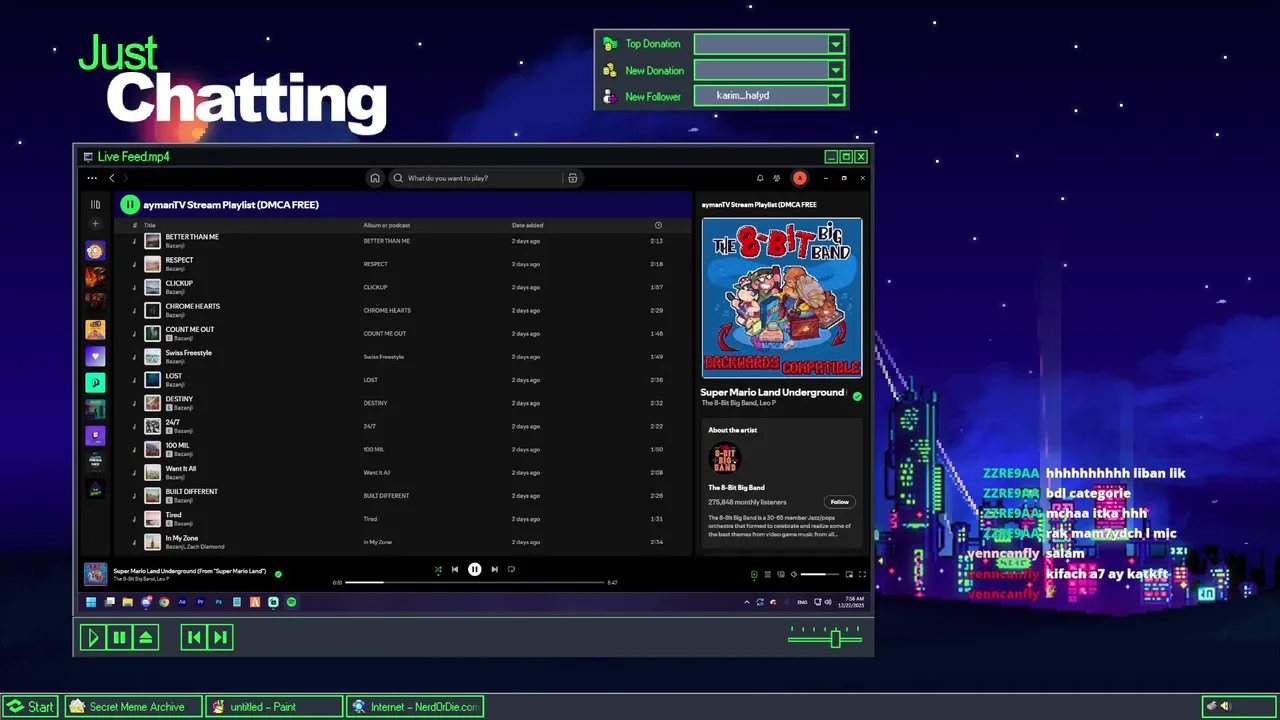Pause the playlist with green header button
Viewport: 1280px width, 720px height.
(130, 205)
